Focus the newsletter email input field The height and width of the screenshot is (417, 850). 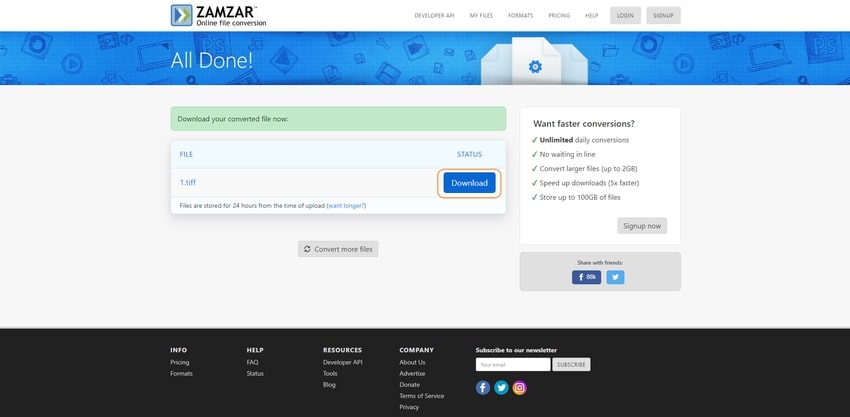tap(512, 364)
